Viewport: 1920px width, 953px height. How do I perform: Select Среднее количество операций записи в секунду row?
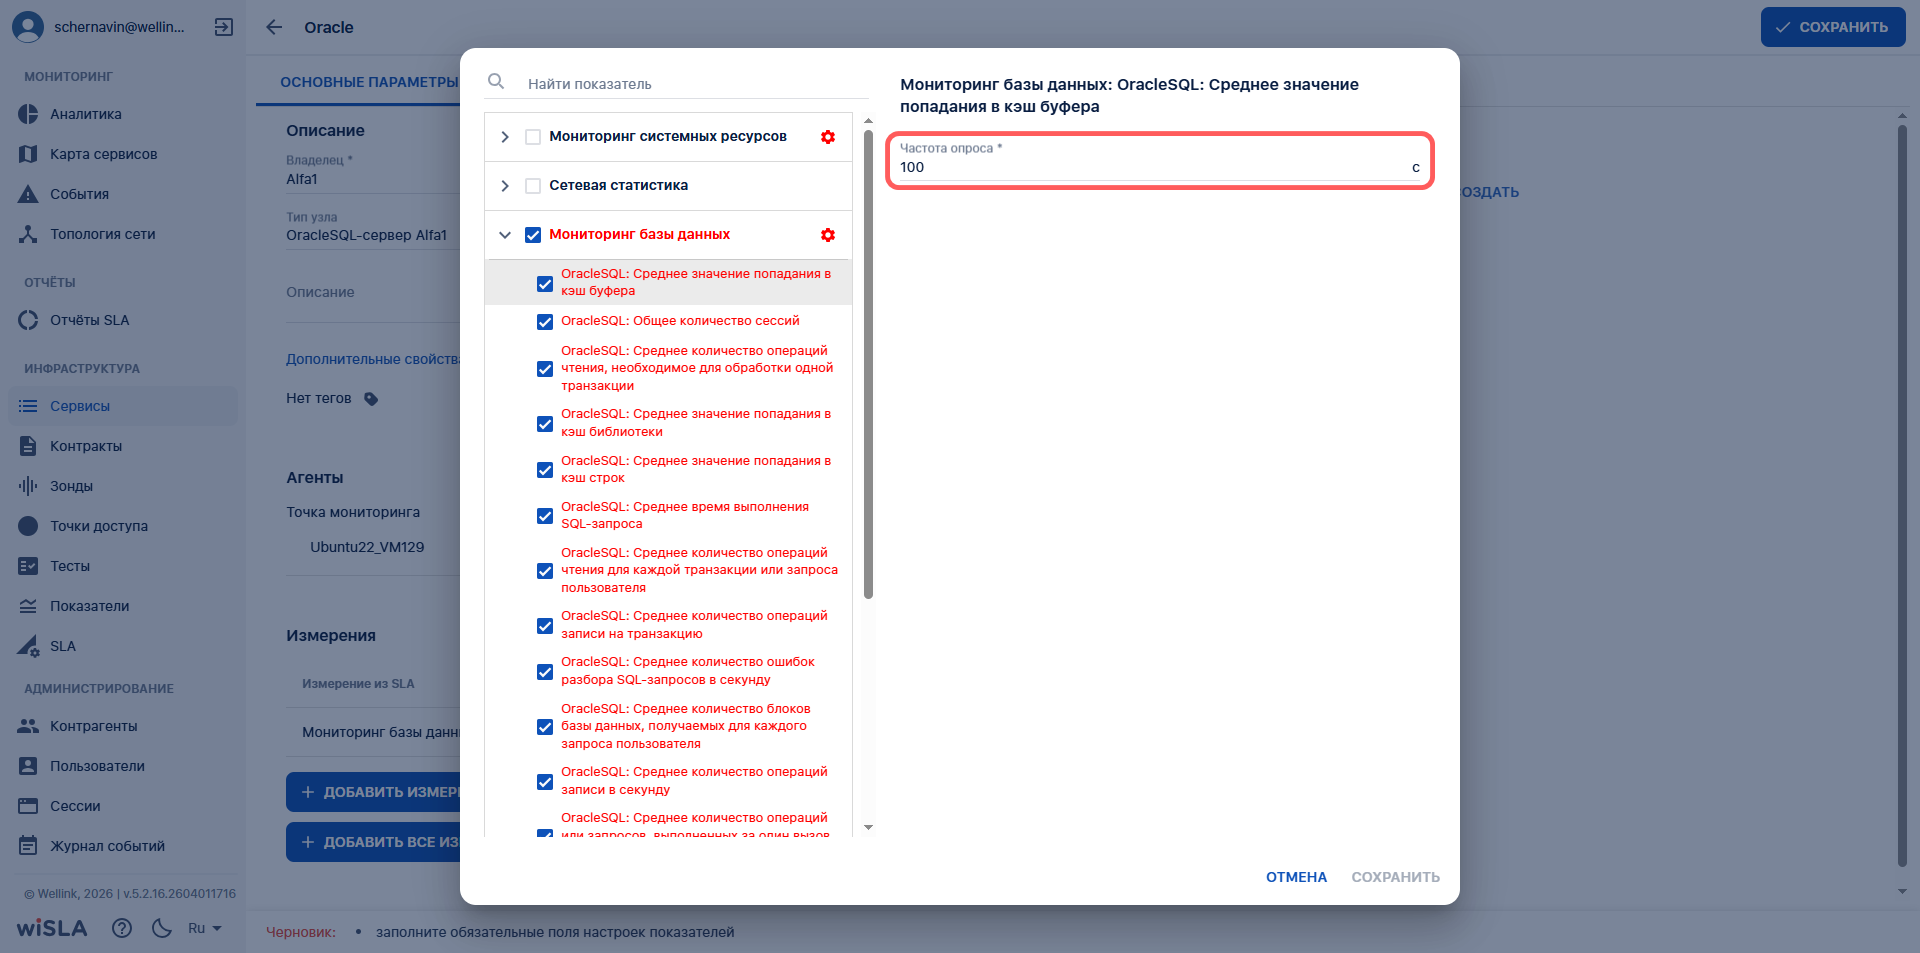tap(668, 781)
